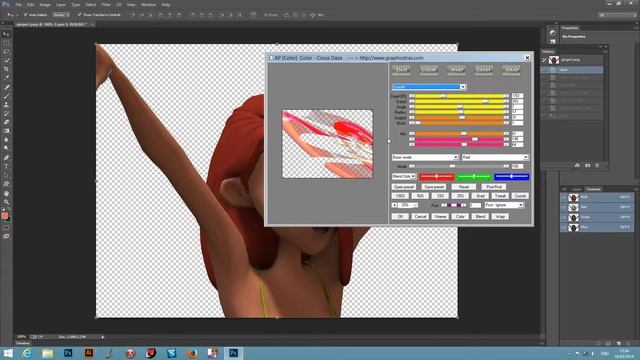Select the Lasso tool
This screenshot has height=360, width=640.
tap(6, 52)
